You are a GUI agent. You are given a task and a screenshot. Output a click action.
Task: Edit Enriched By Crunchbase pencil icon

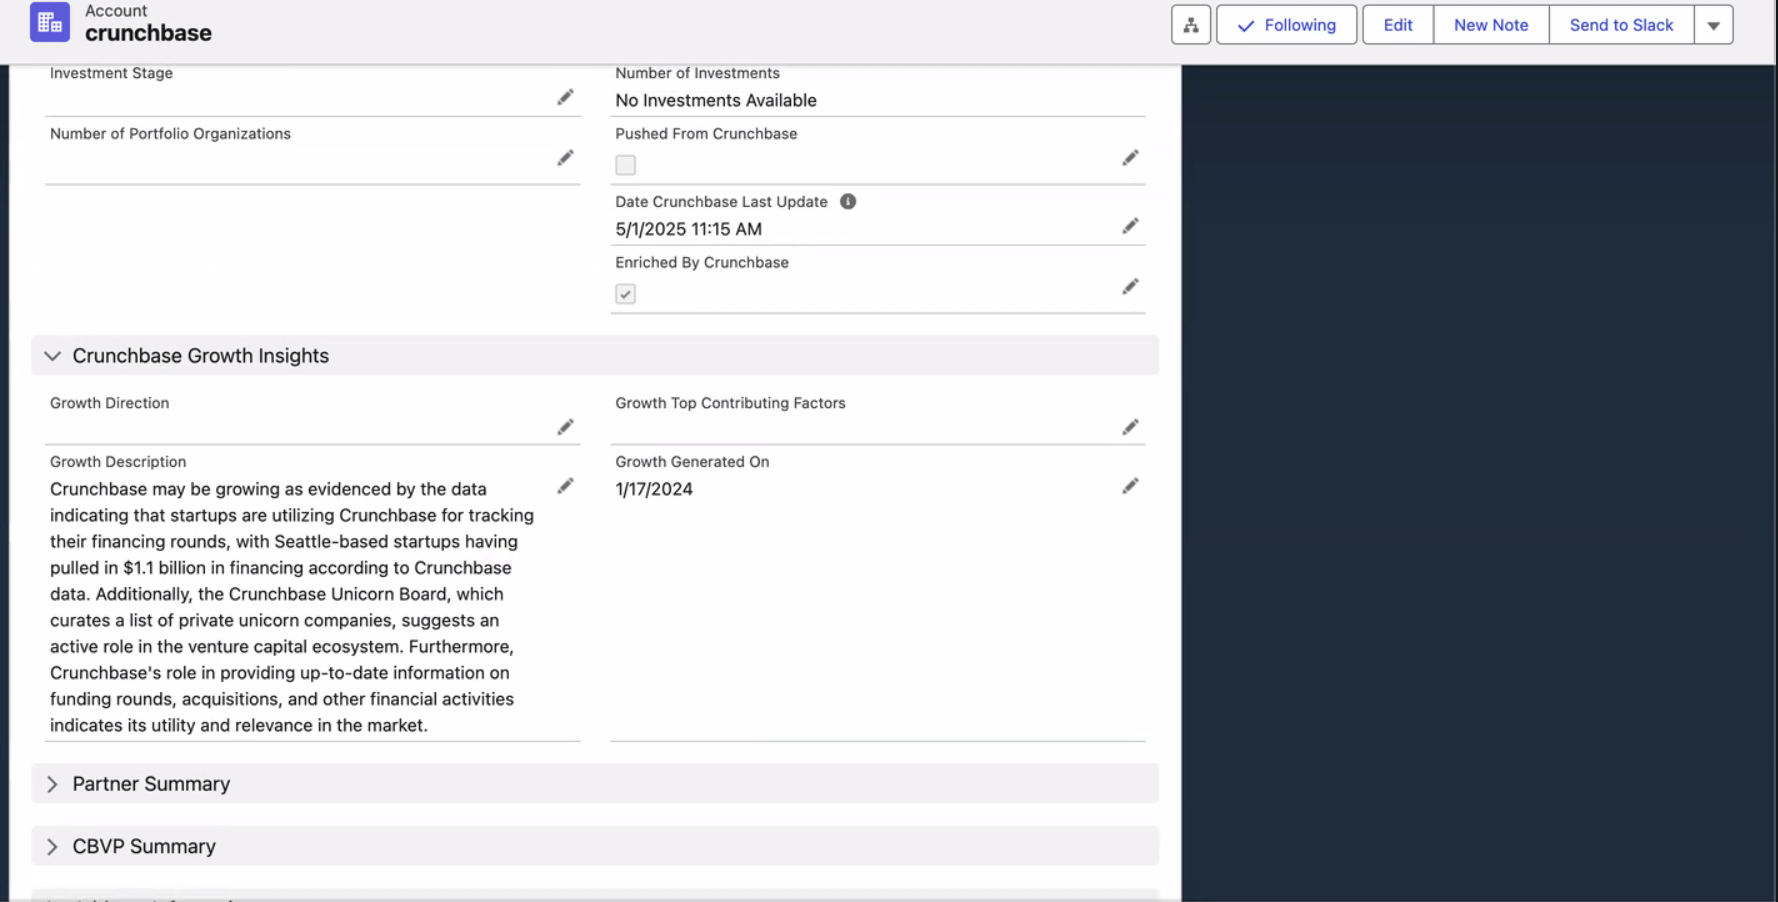1130,287
